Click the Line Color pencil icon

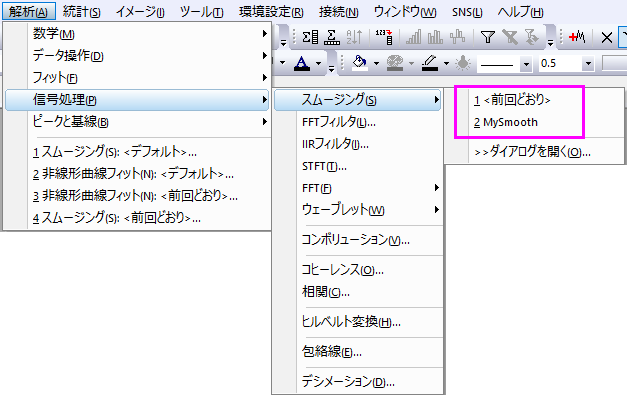point(430,63)
